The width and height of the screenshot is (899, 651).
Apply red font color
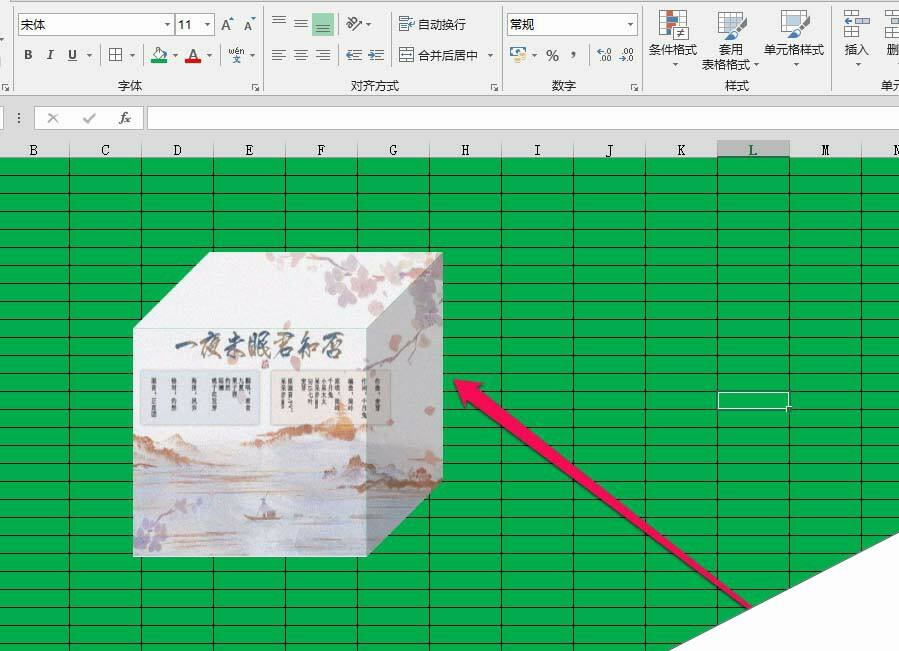click(193, 55)
